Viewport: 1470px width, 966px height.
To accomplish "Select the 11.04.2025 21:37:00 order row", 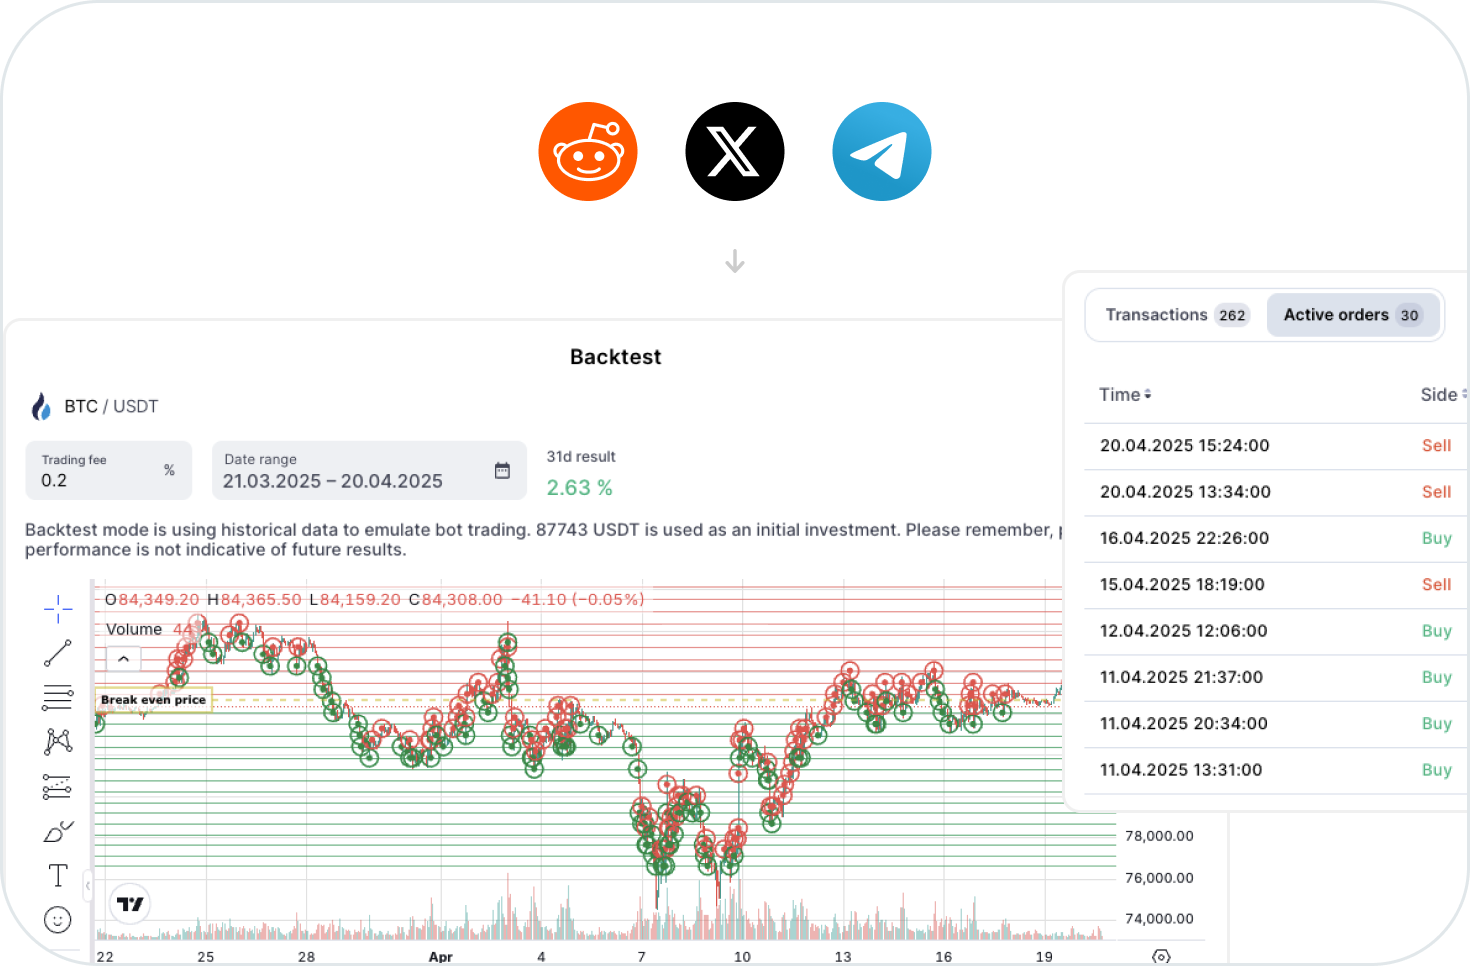I will click(1276, 677).
